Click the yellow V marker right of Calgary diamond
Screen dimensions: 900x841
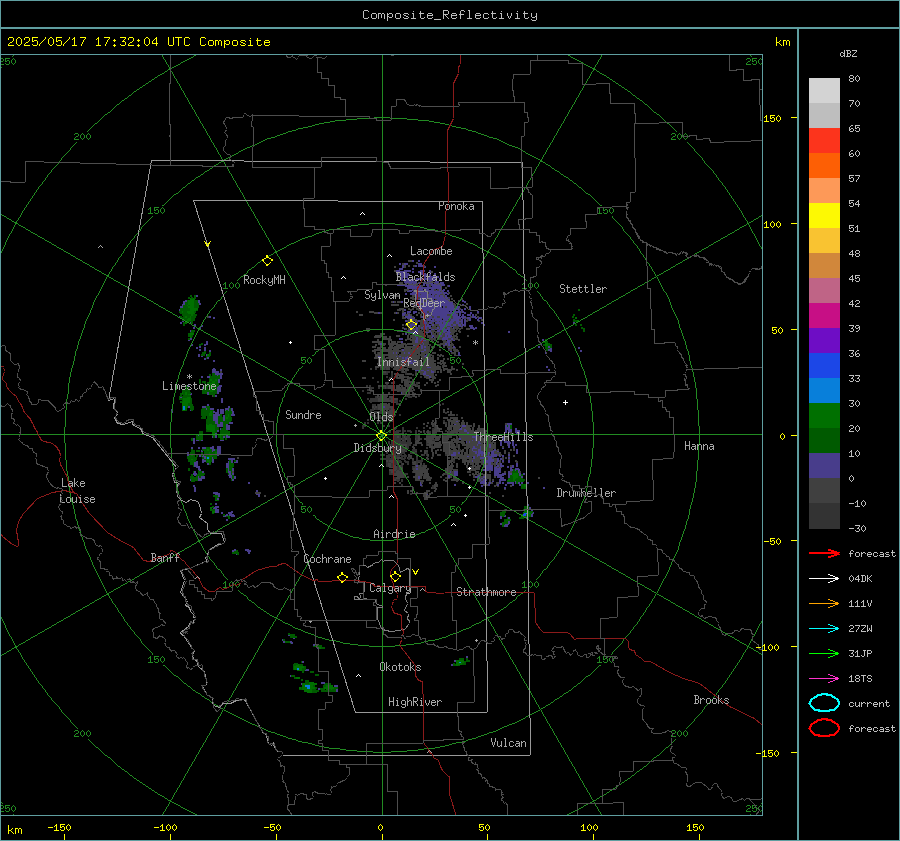click(415, 572)
